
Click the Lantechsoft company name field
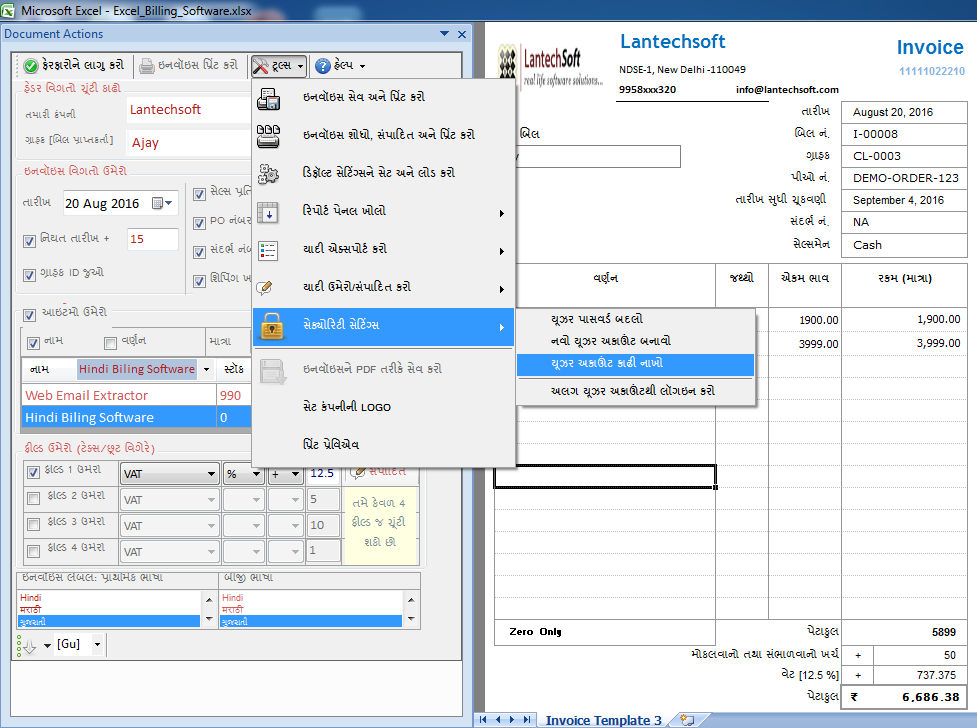pos(189,110)
